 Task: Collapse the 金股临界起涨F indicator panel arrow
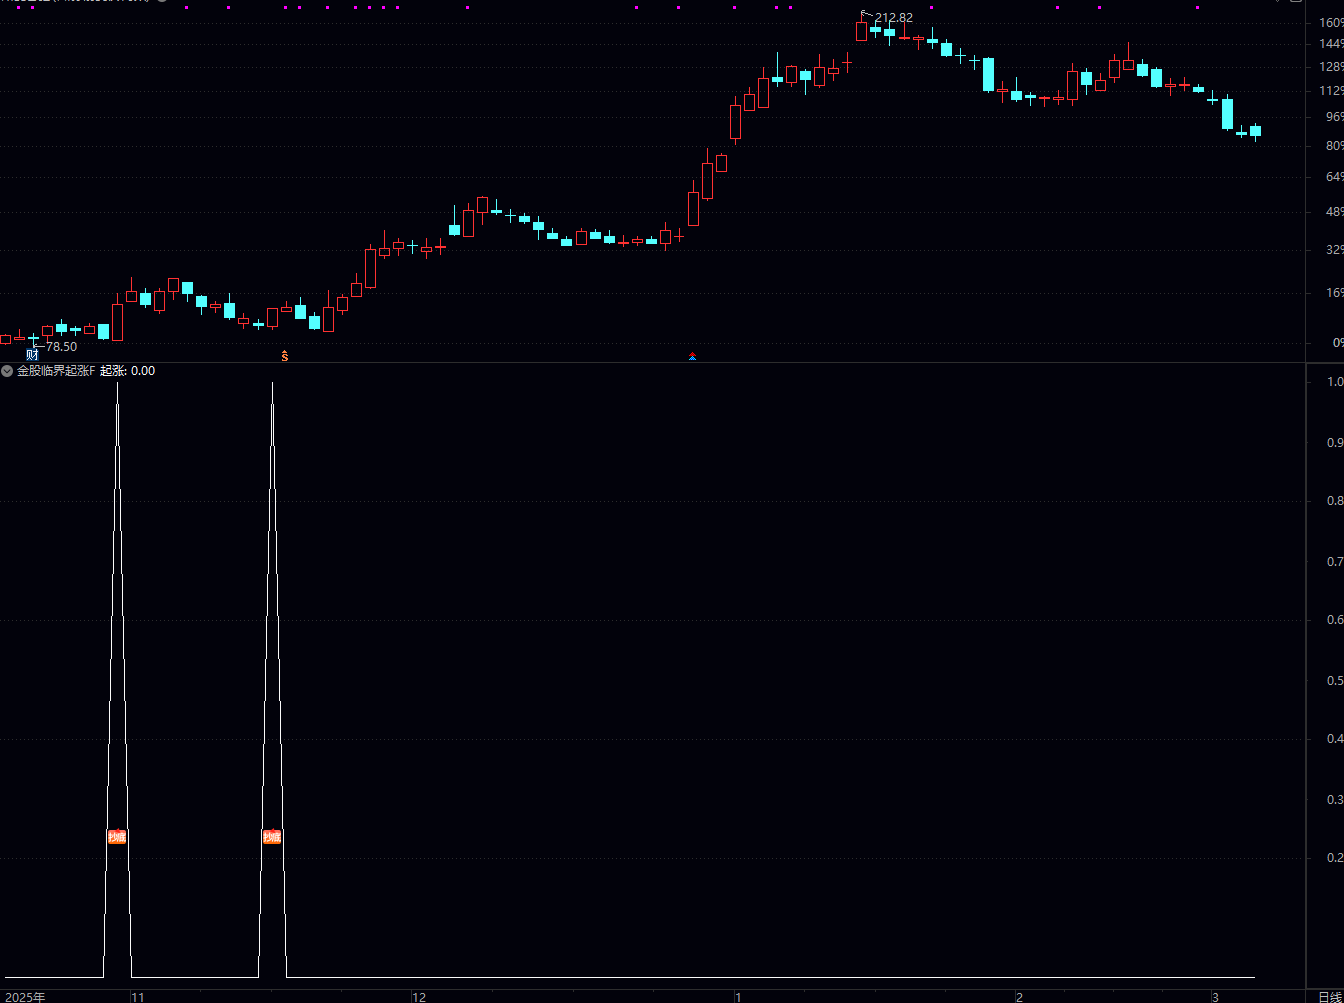(7, 371)
